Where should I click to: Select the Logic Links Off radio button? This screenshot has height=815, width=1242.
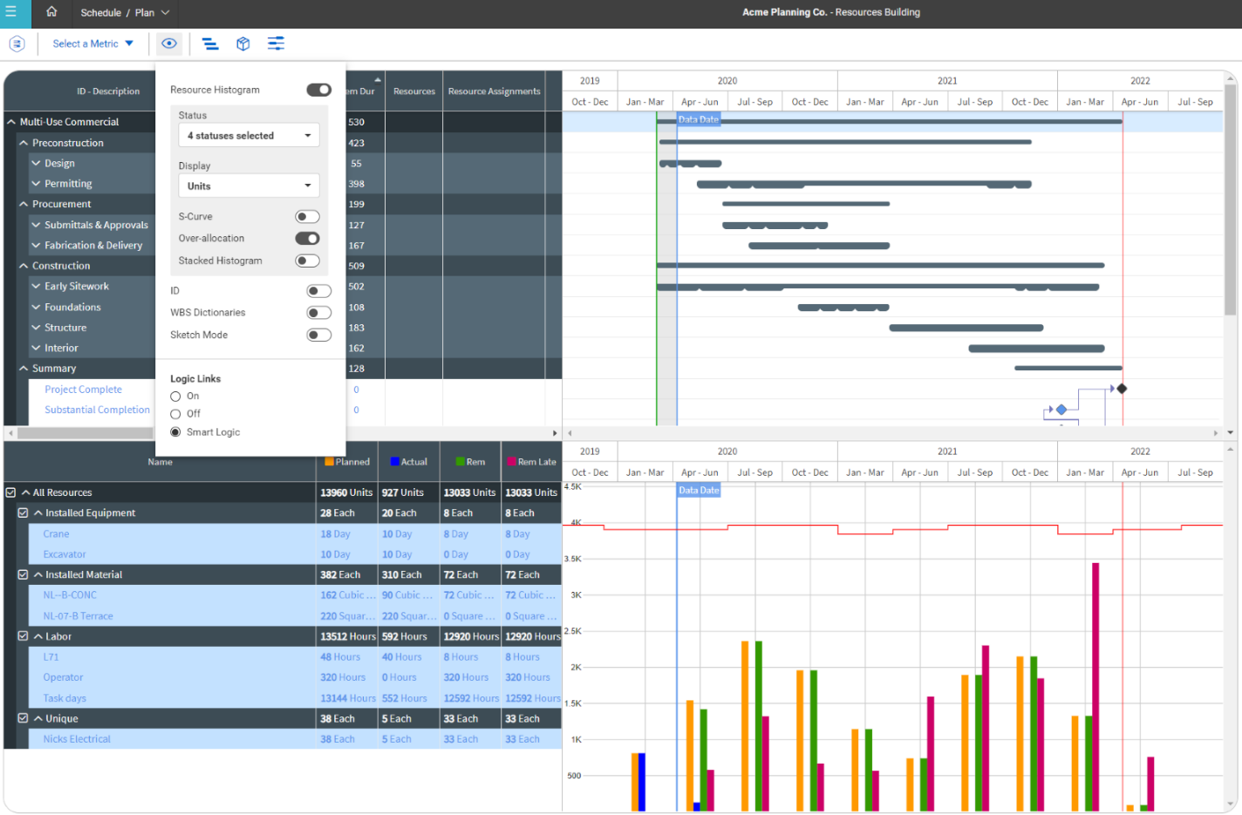click(x=176, y=414)
